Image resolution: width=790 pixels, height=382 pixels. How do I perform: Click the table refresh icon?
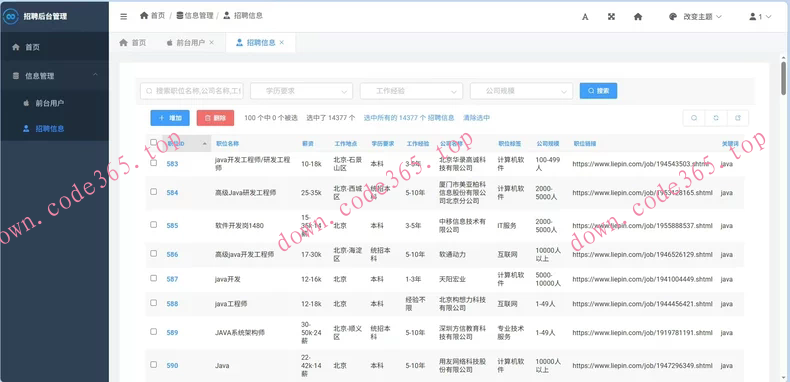pyautogui.click(x=716, y=118)
